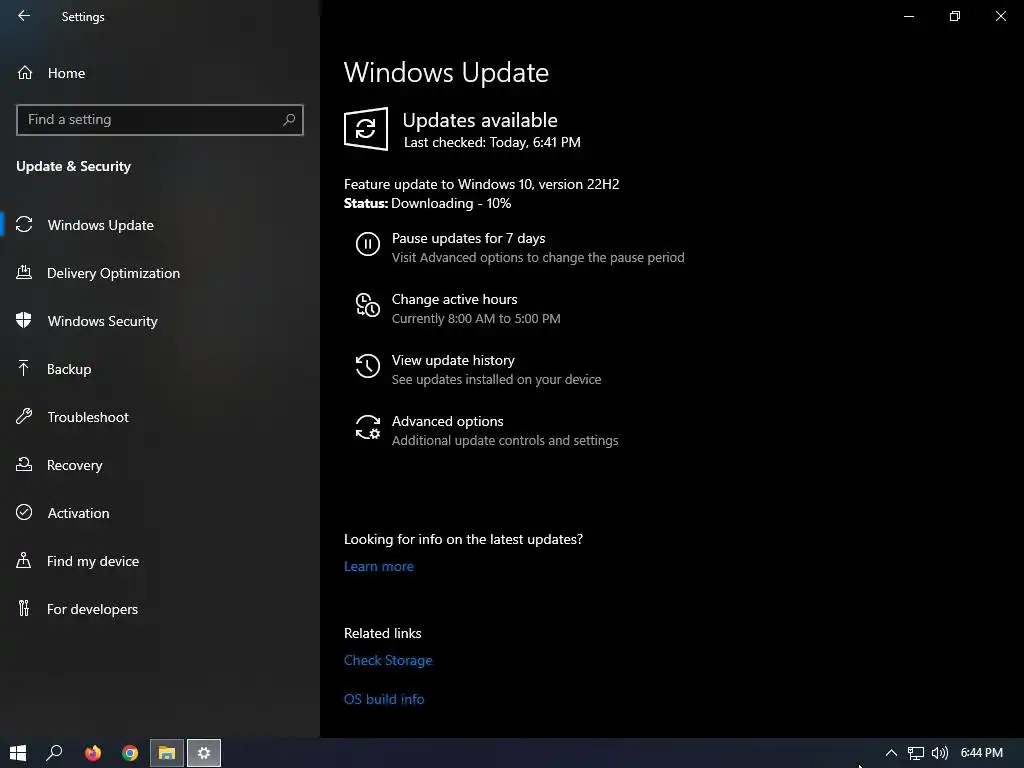The width and height of the screenshot is (1024, 768).
Task: Show hidden system tray icons
Action: coord(891,753)
